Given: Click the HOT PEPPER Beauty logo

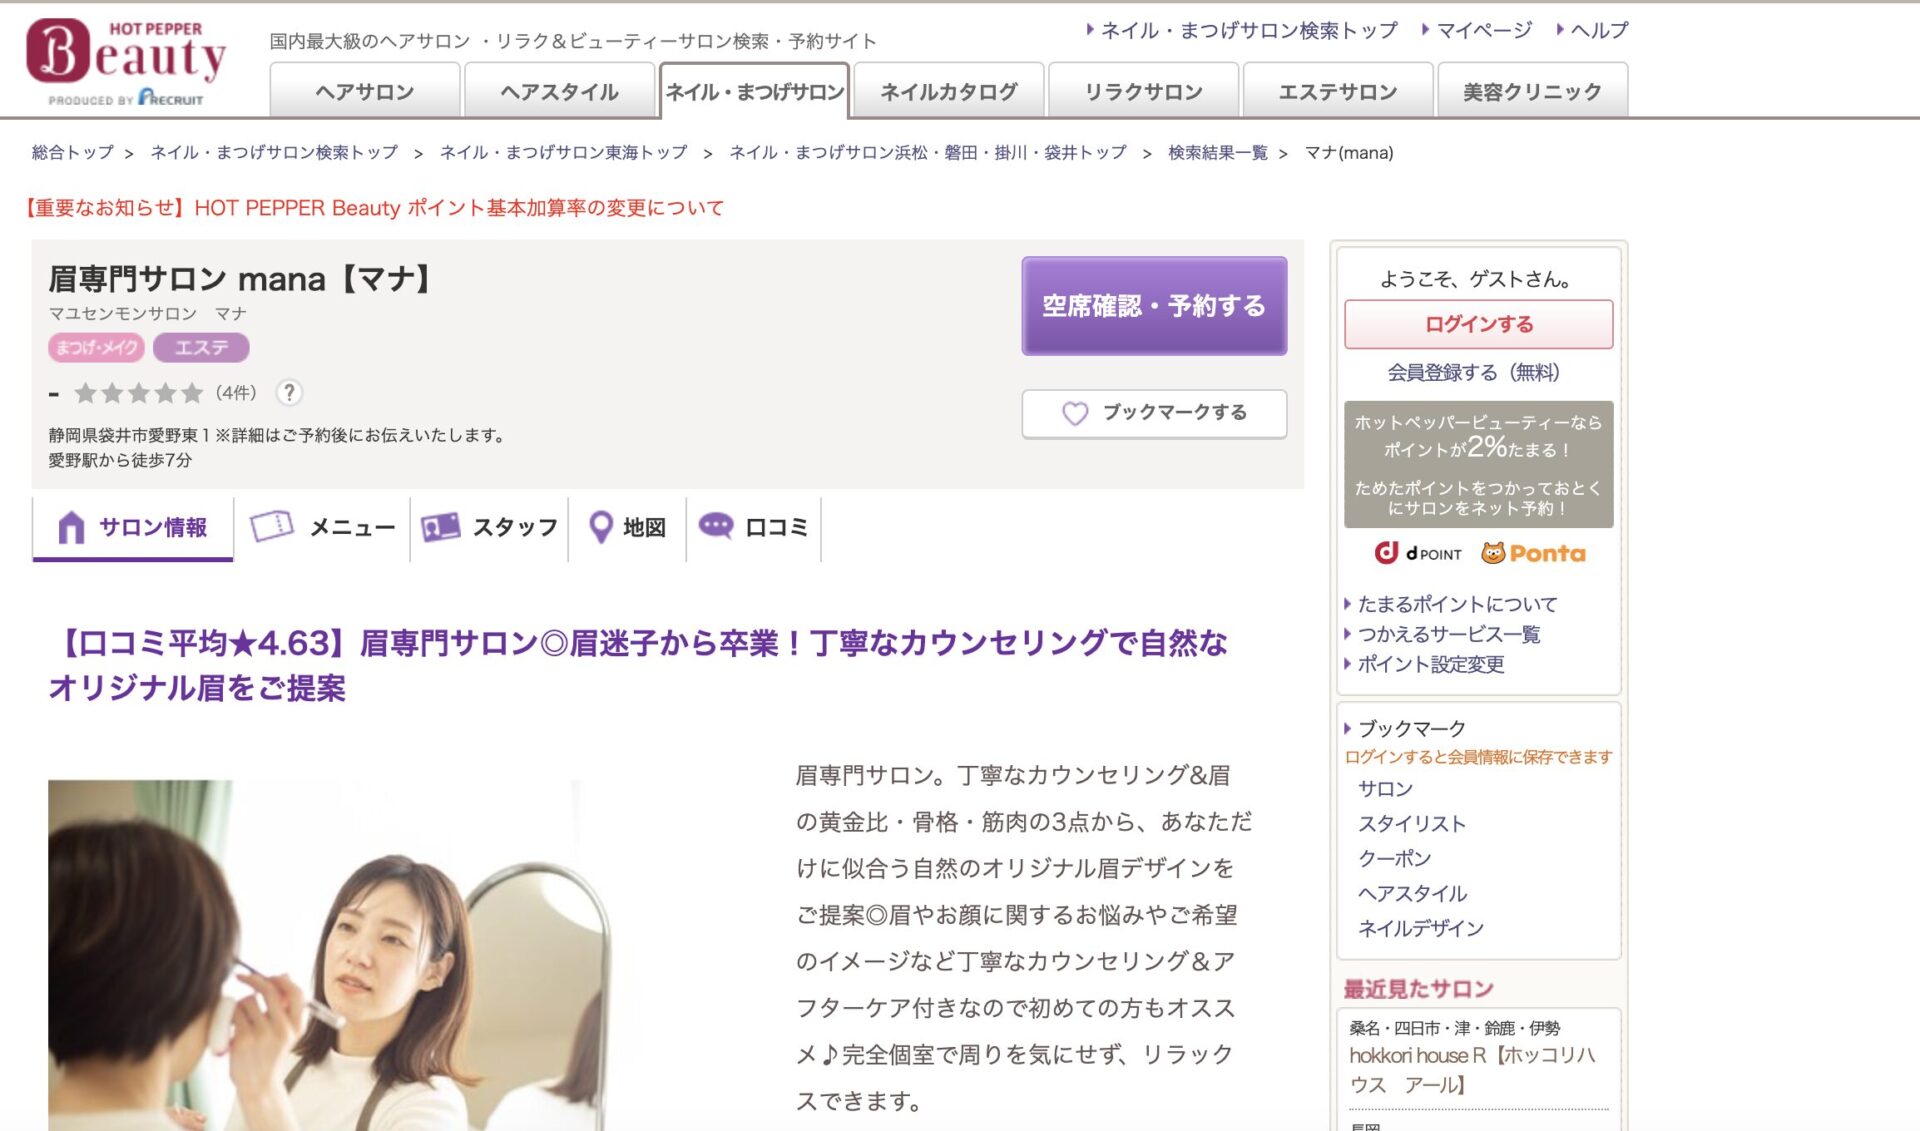Looking at the screenshot, I should (x=125, y=60).
